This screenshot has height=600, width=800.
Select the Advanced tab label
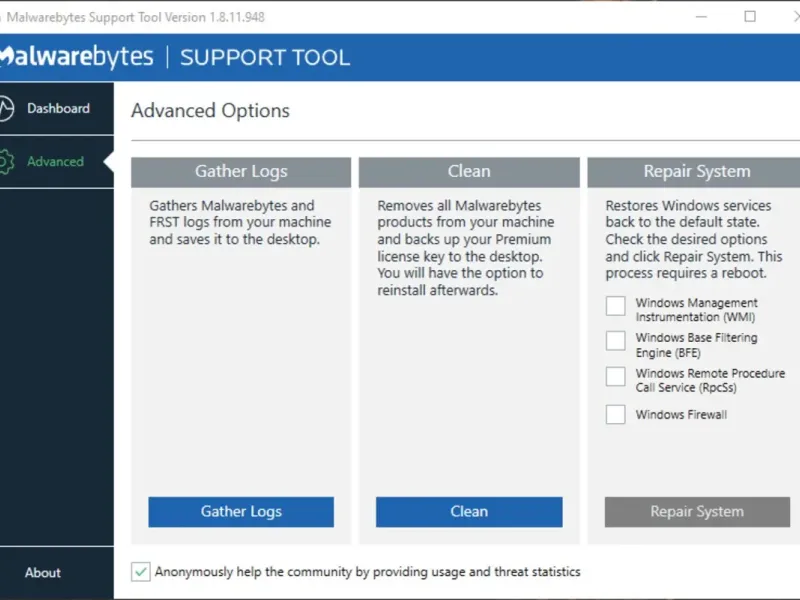(55, 161)
